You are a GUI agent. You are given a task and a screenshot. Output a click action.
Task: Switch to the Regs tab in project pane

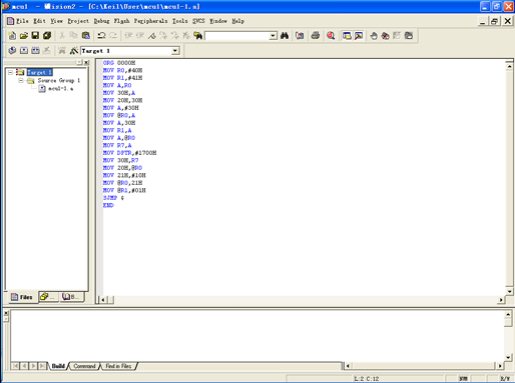pos(49,297)
